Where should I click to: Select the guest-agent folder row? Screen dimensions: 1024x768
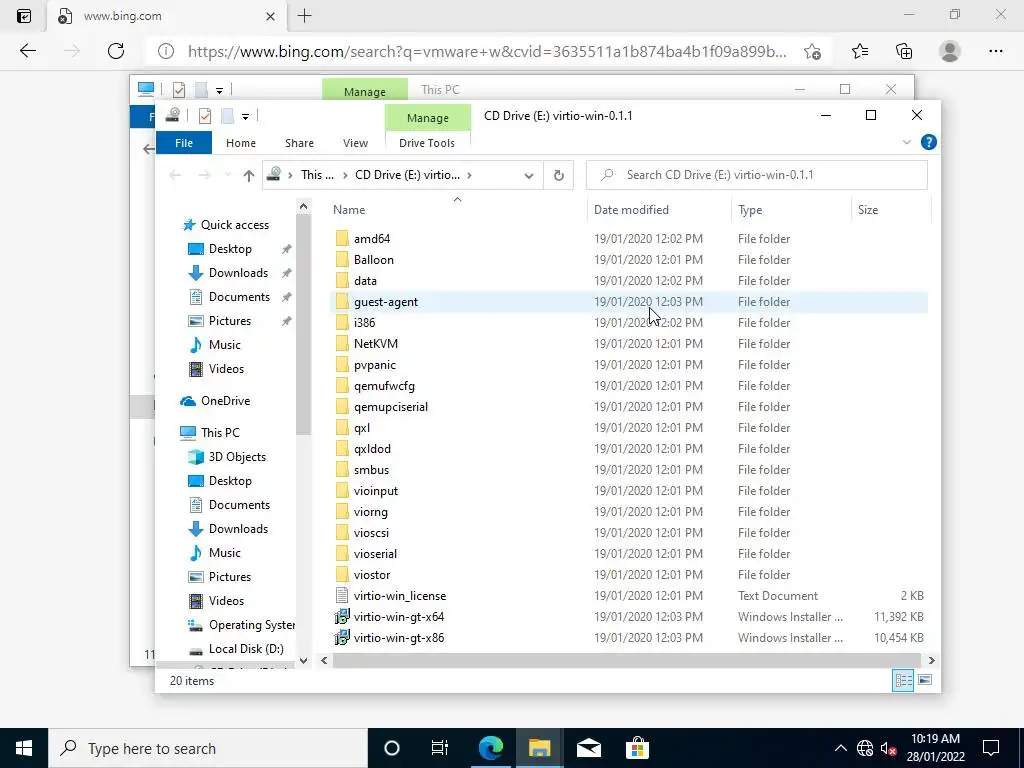[x=629, y=302]
